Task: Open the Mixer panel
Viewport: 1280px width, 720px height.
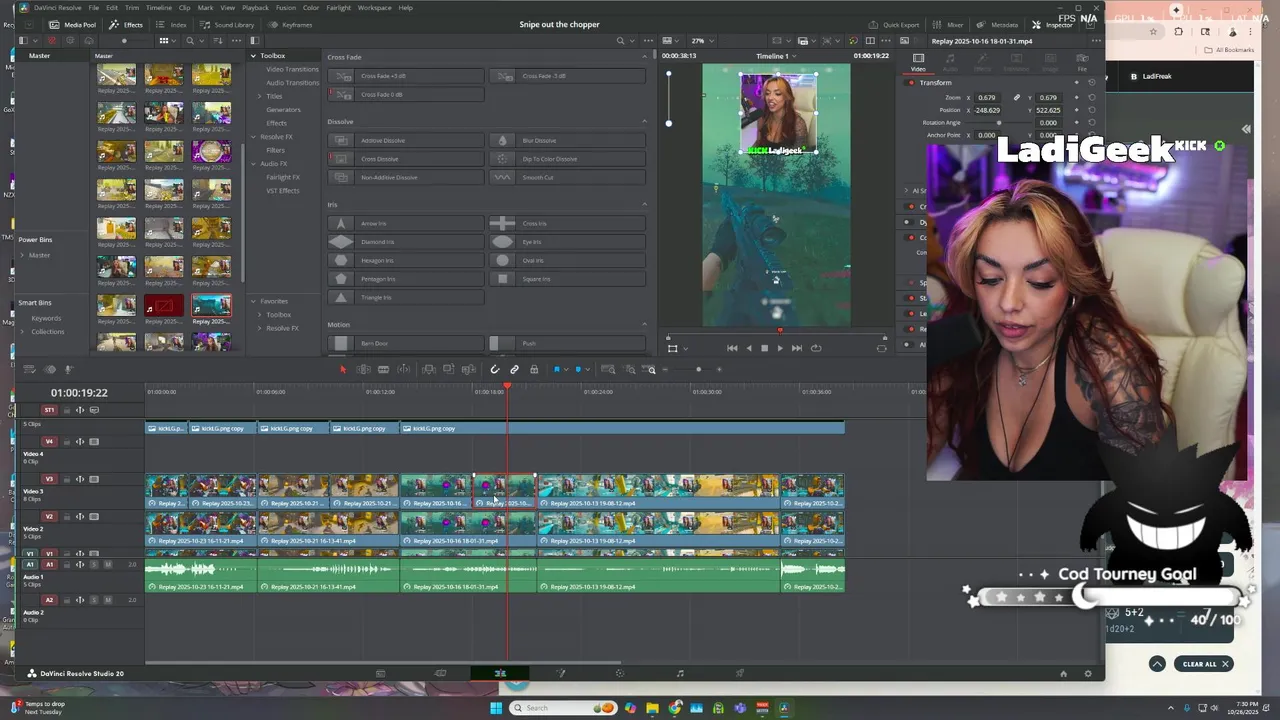Action: click(x=949, y=24)
